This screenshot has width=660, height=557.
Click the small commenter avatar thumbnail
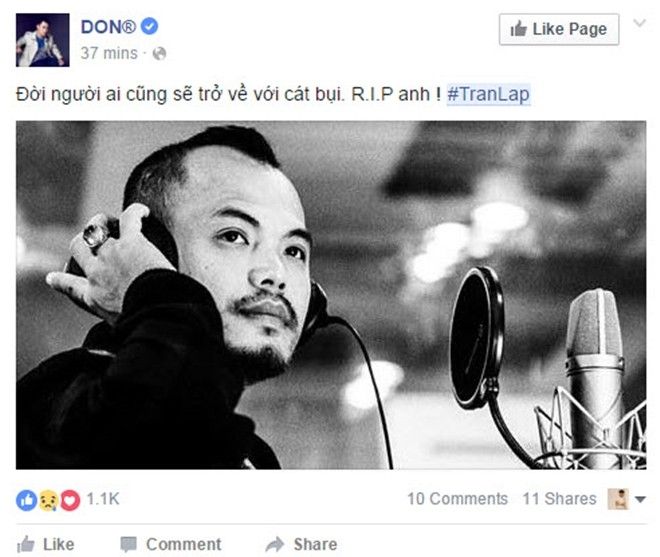coord(618,499)
